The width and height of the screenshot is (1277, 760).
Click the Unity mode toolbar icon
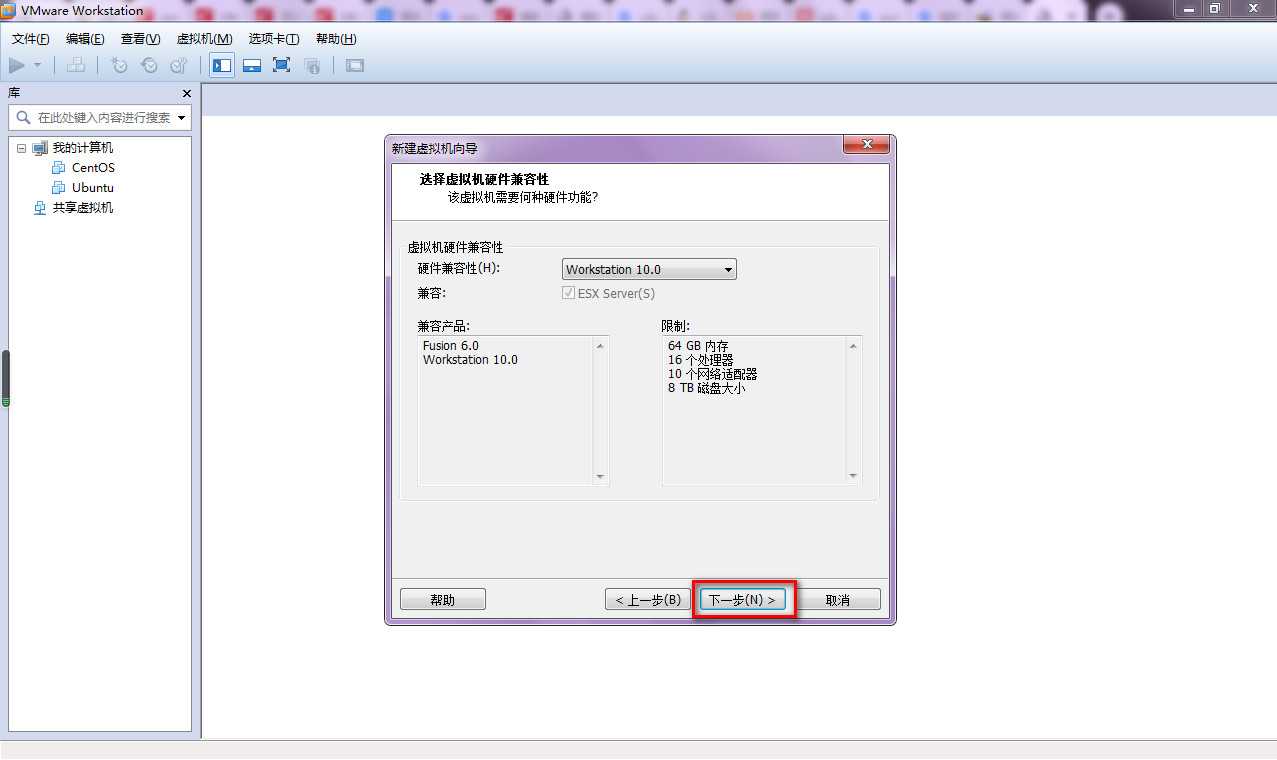(x=312, y=65)
